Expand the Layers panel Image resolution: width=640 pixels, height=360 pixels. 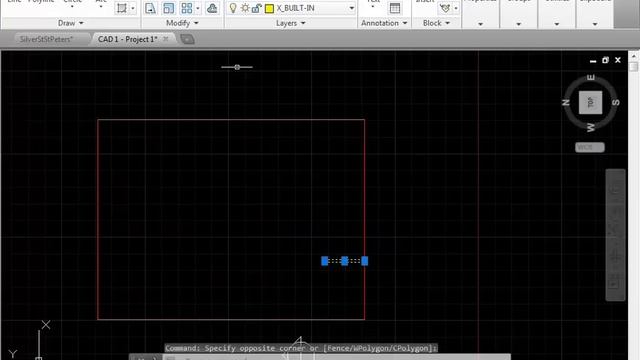click(291, 23)
